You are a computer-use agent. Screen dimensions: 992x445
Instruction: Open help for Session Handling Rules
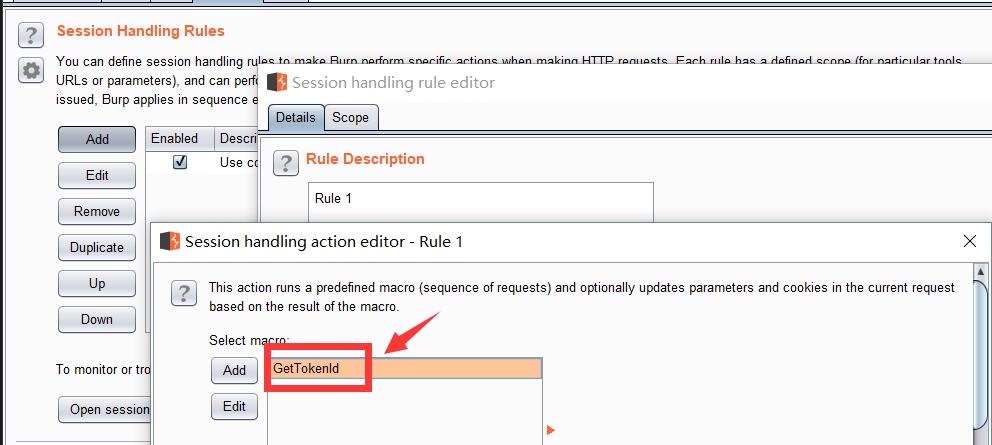[32, 35]
